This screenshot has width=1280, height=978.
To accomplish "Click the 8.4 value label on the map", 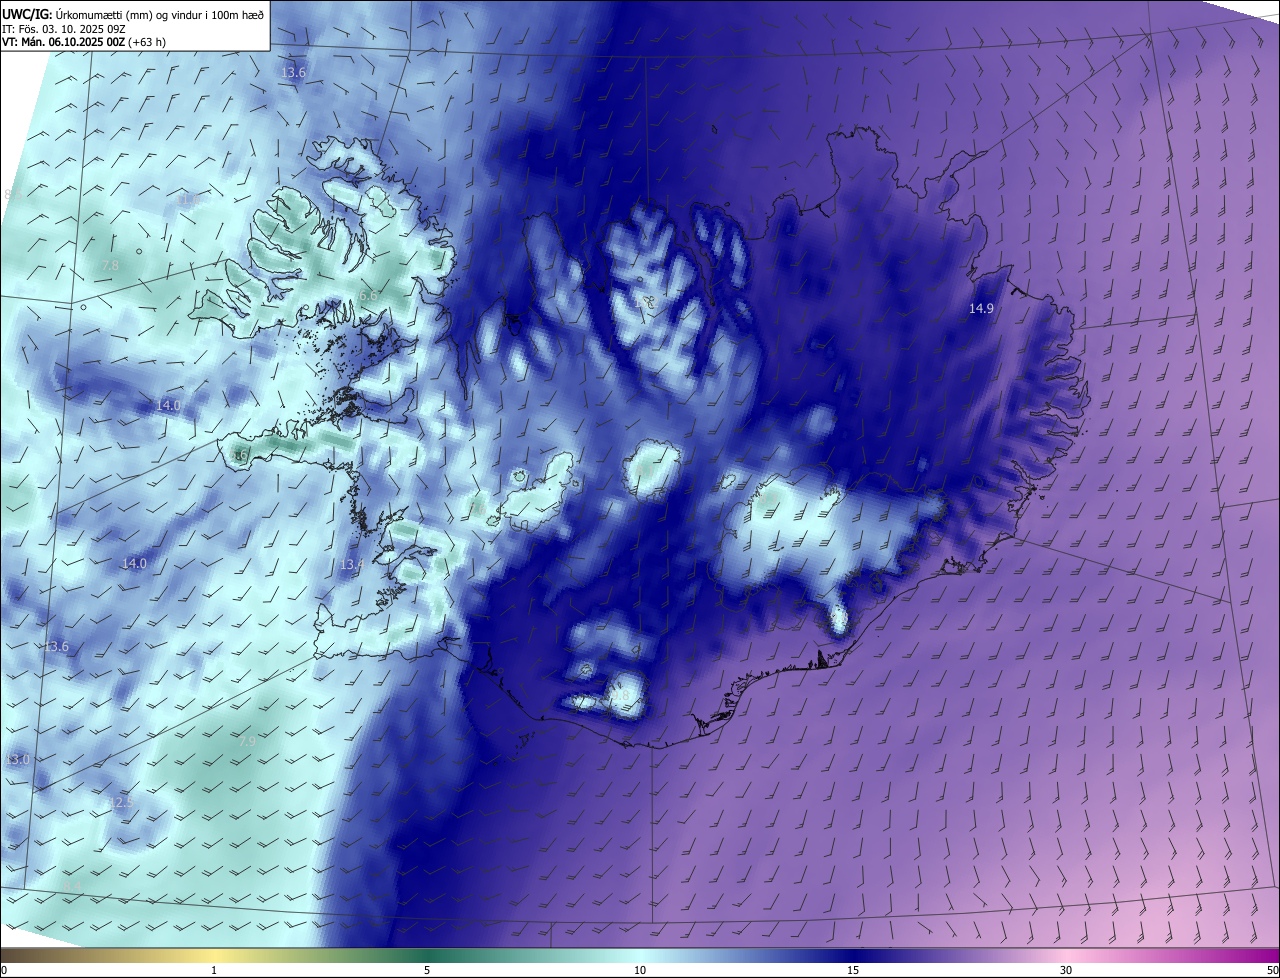I will coord(72,886).
